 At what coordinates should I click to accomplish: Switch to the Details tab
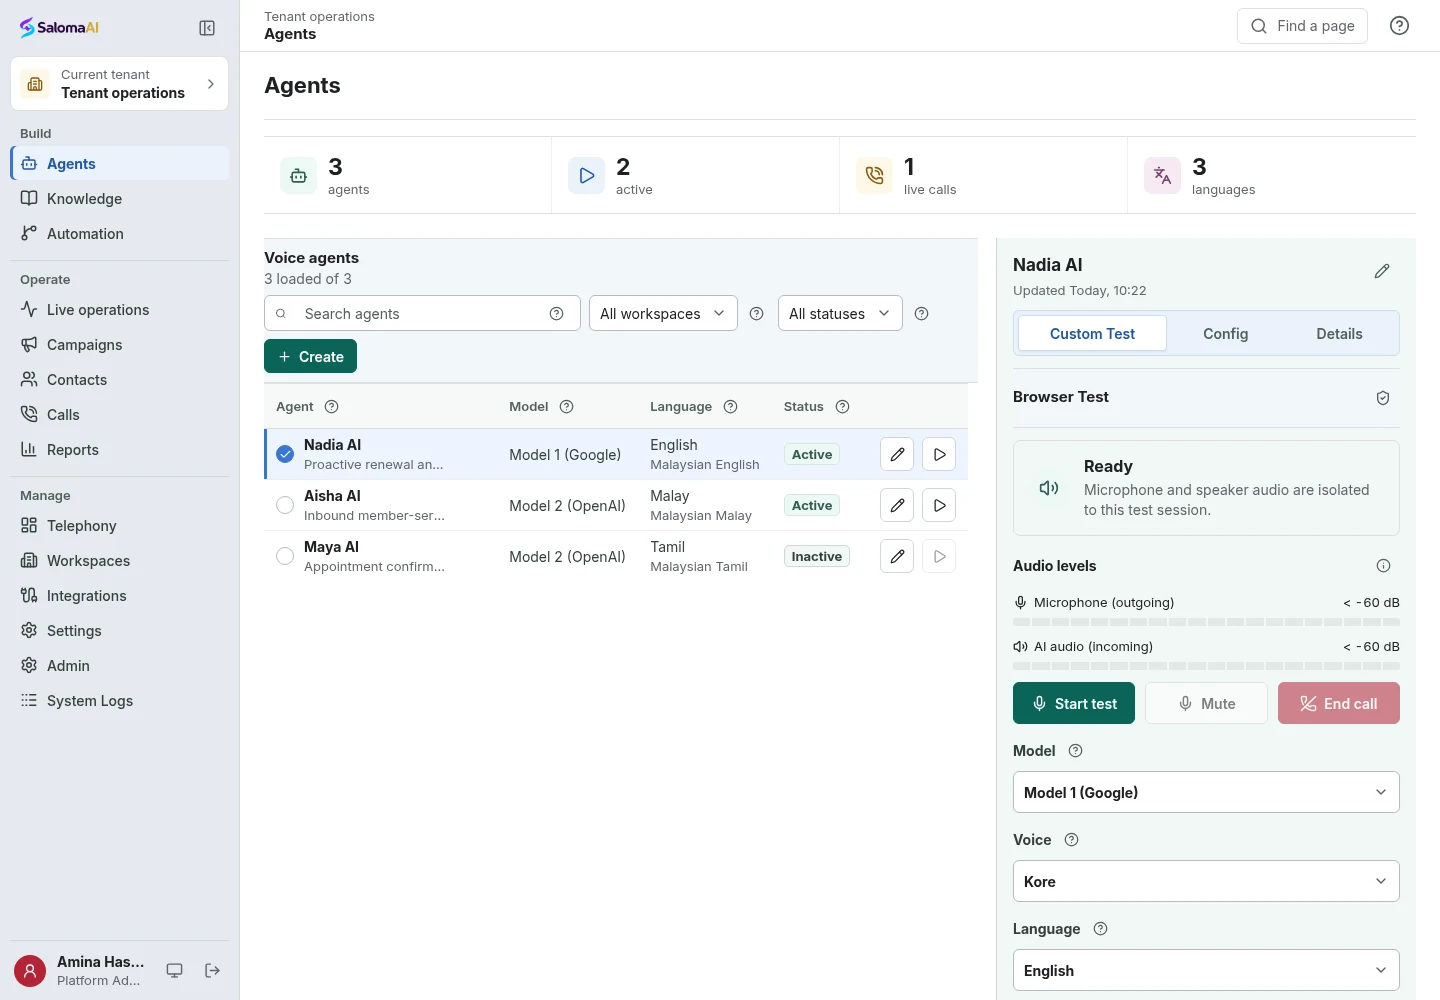tap(1339, 334)
